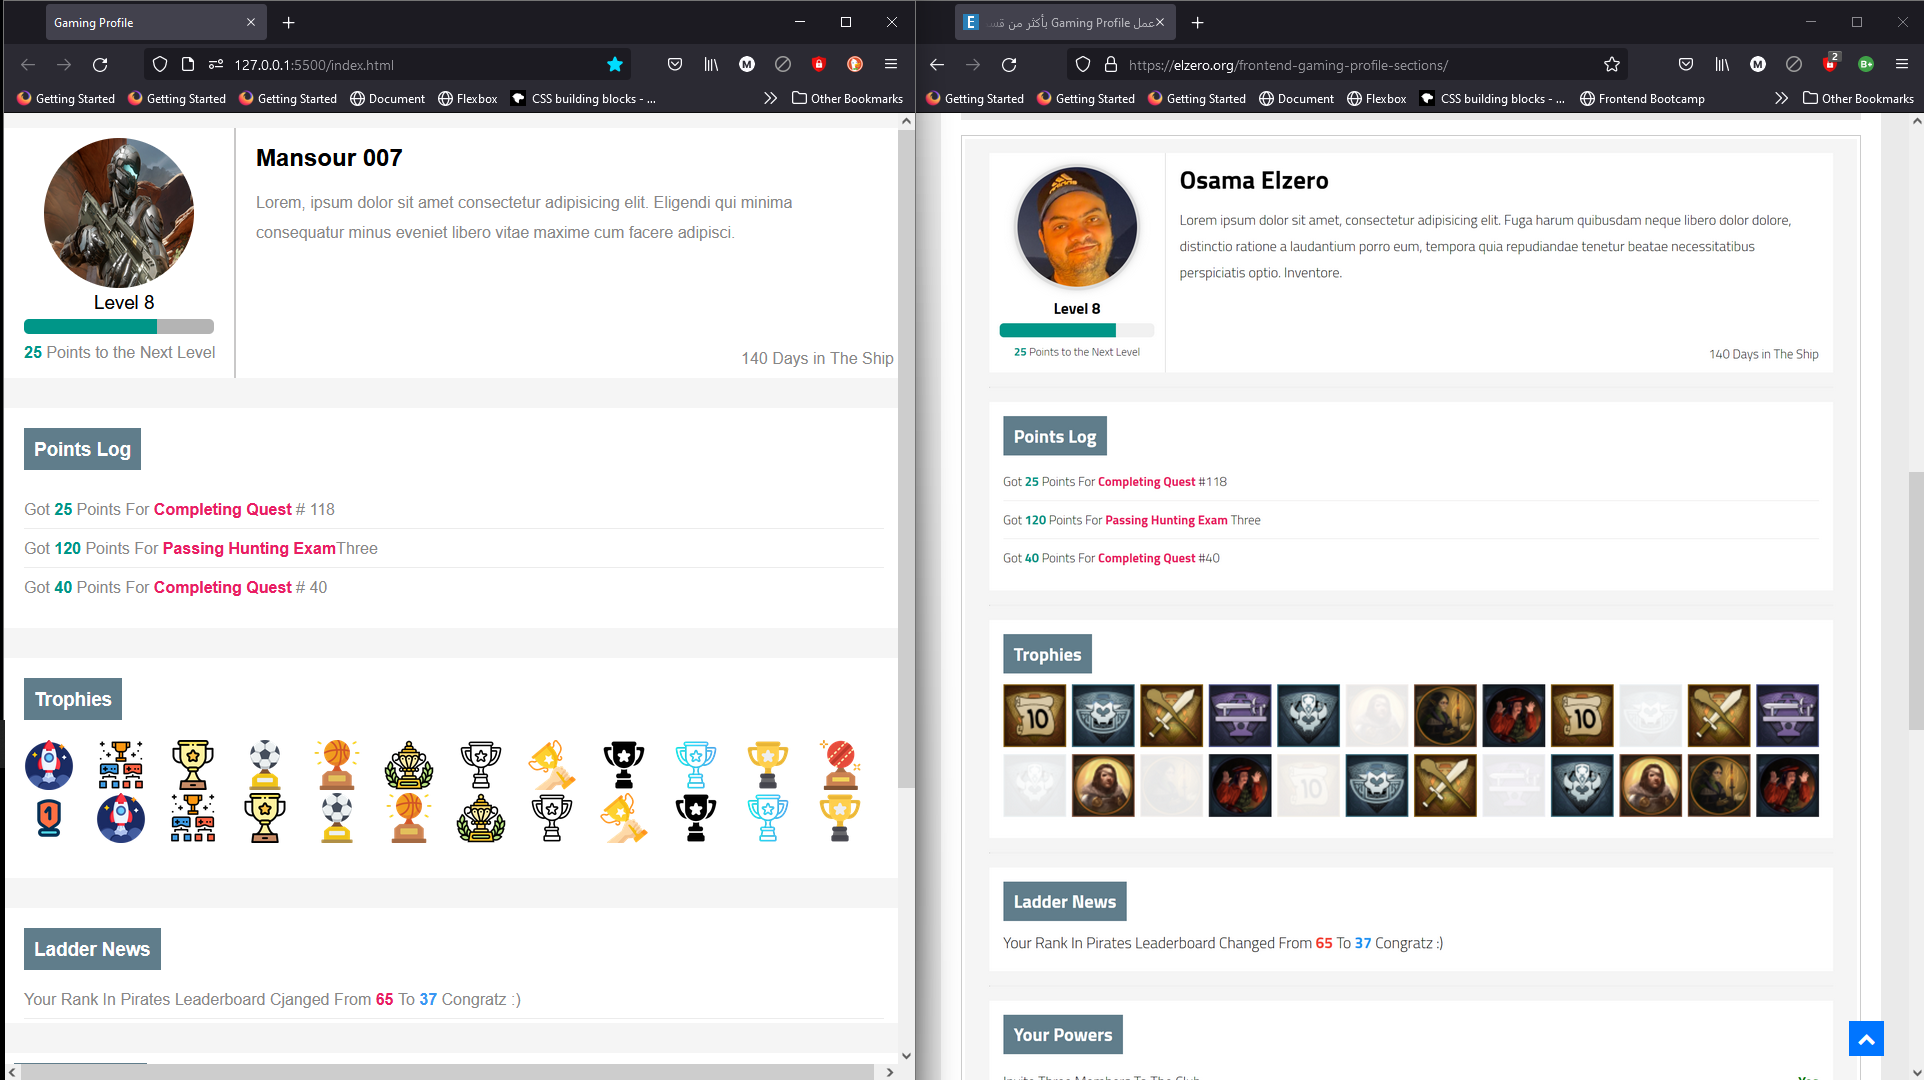1924x1080 pixels.
Task: Expand the Other Bookmarks folder
Action: [x=848, y=98]
